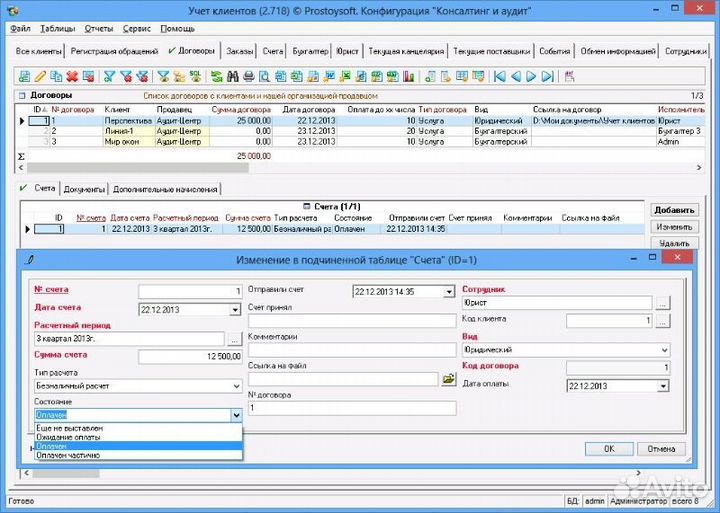Image resolution: width=720 pixels, height=513 pixels.
Task: Click the pencil edit record icon
Action: coord(40,76)
